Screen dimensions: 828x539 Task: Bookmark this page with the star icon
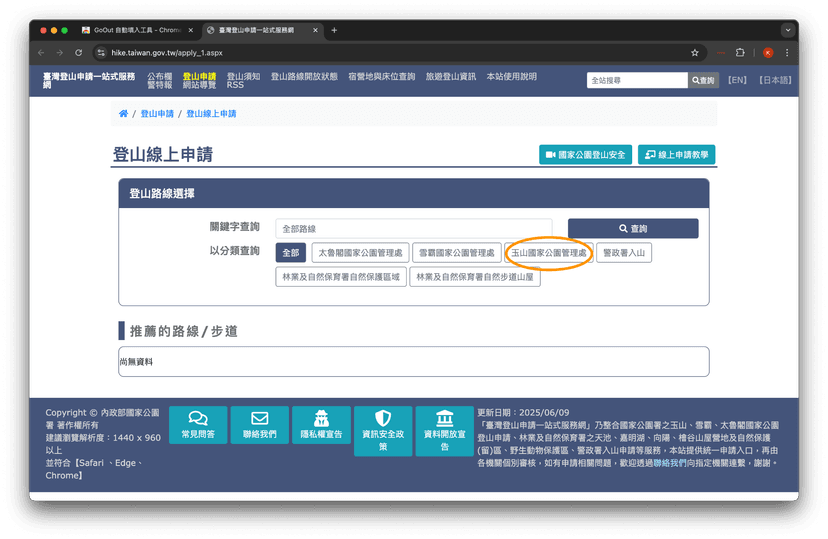point(695,53)
